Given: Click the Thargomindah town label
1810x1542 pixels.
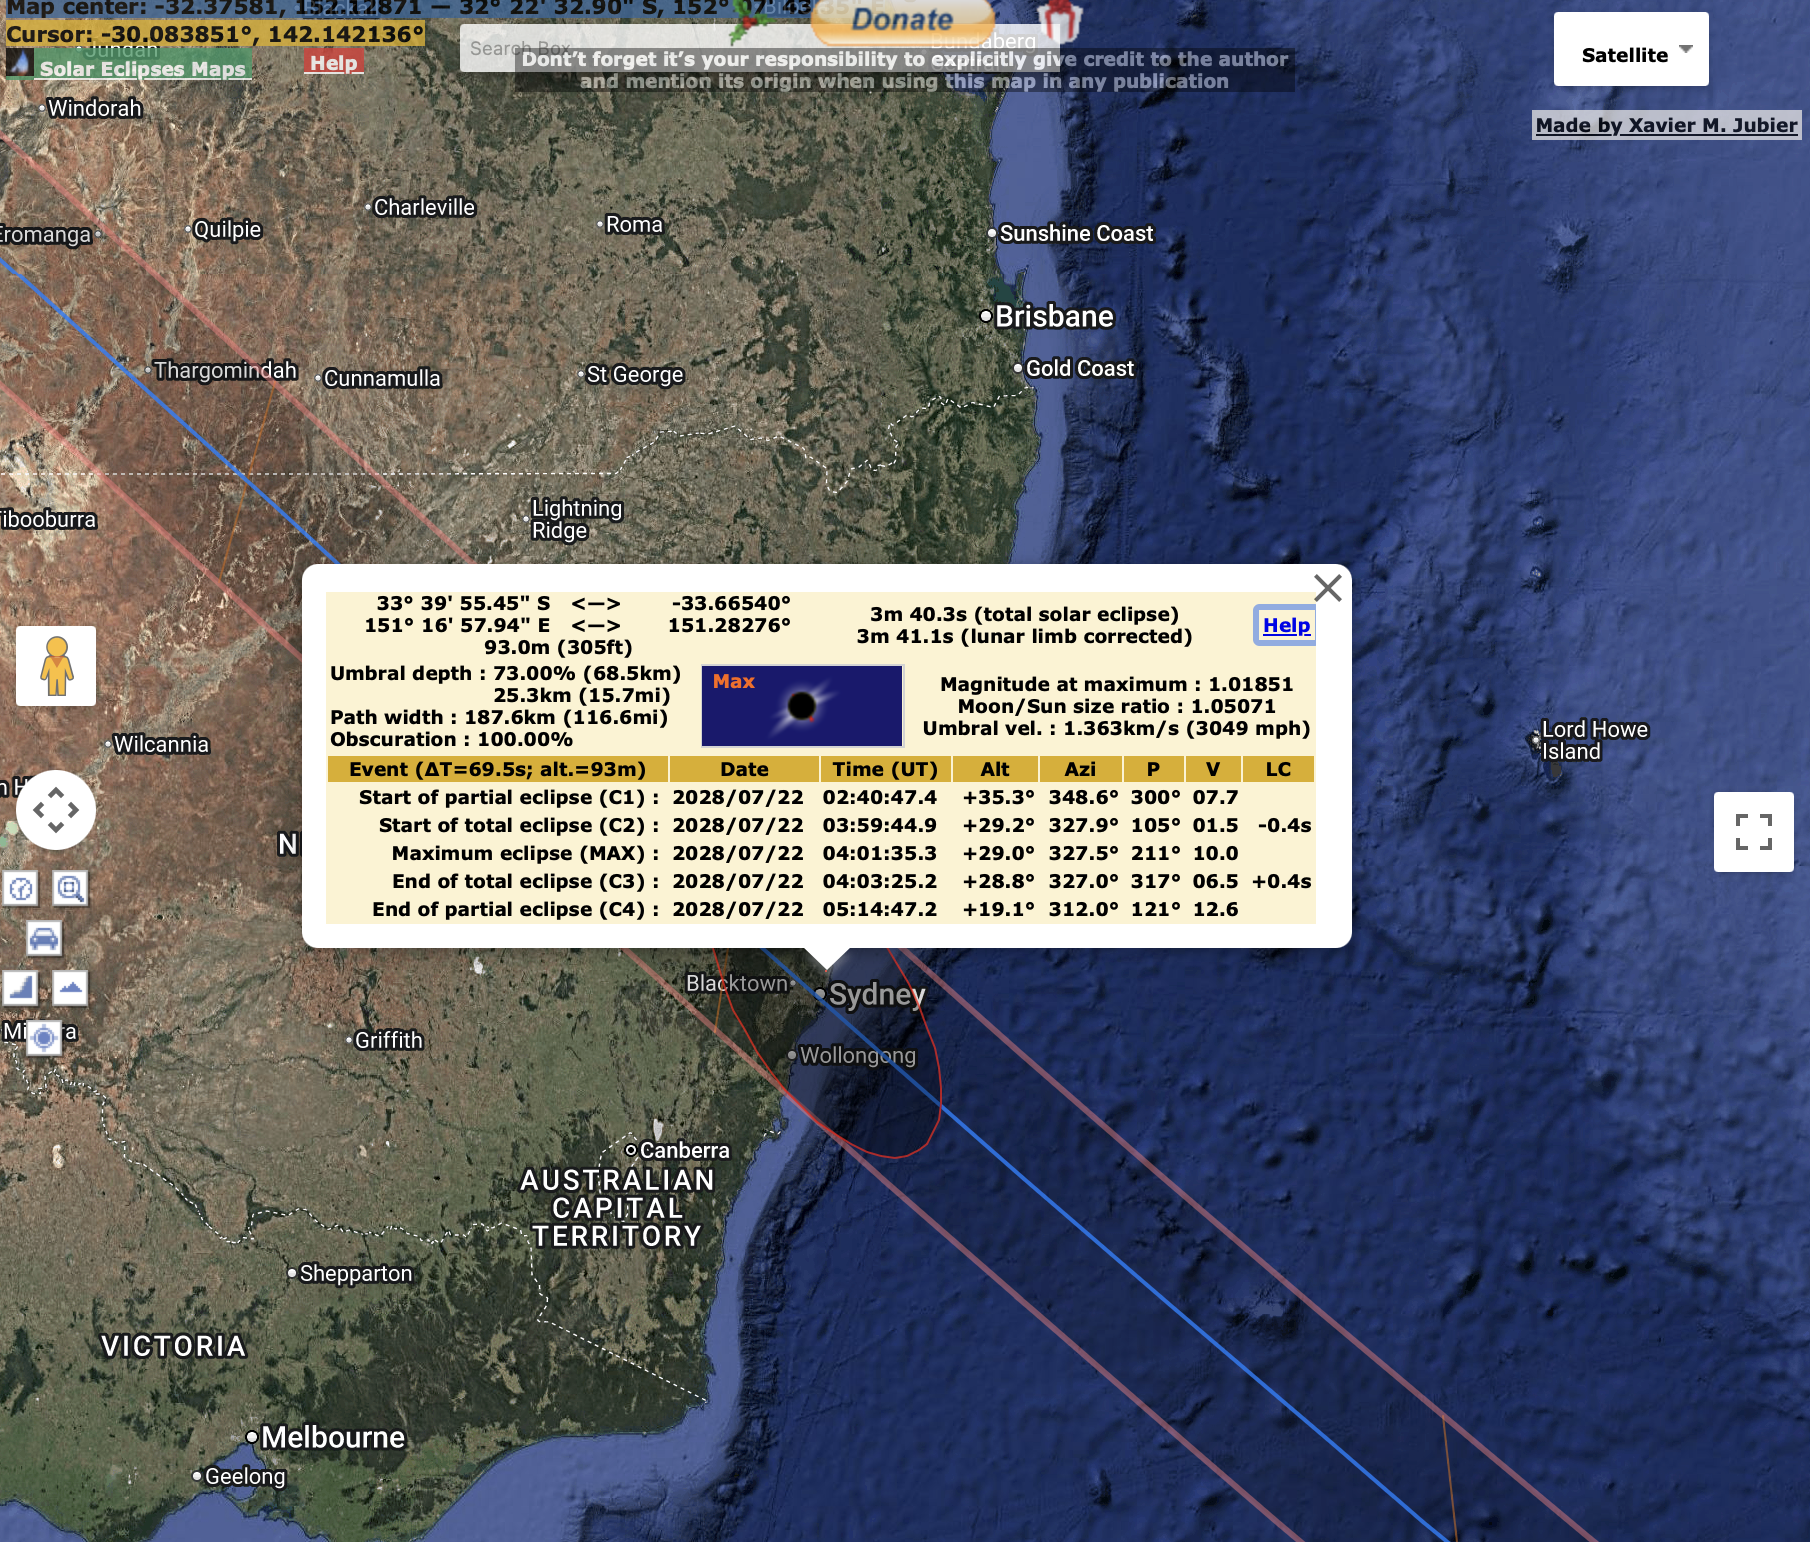Looking at the screenshot, I should tap(225, 371).
